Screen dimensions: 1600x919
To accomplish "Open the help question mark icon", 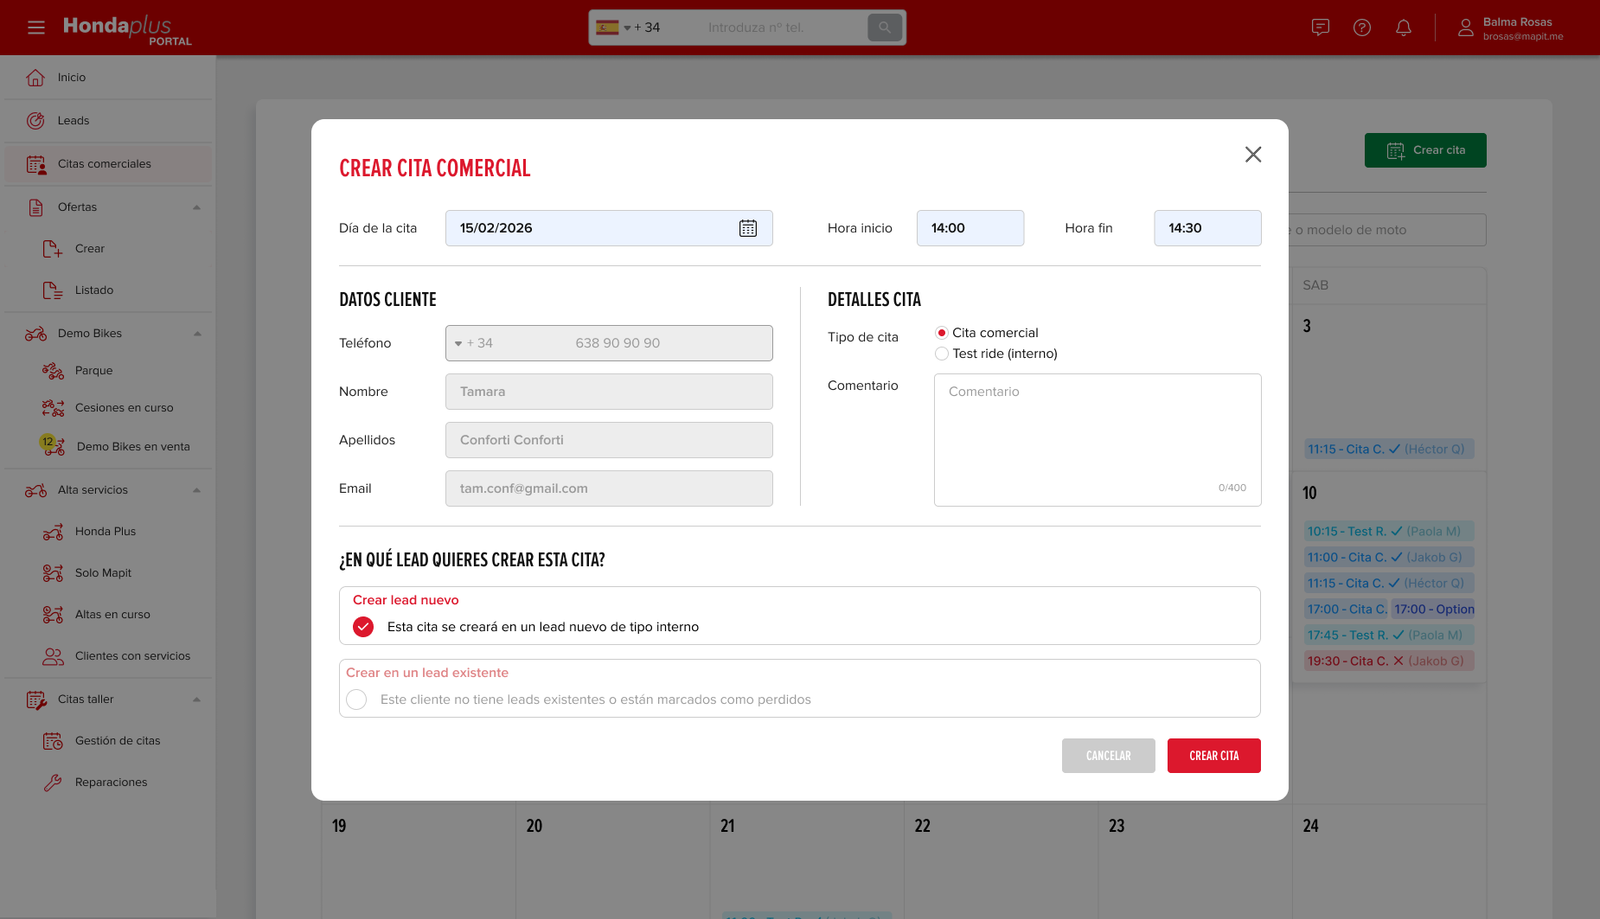I will (x=1362, y=27).
